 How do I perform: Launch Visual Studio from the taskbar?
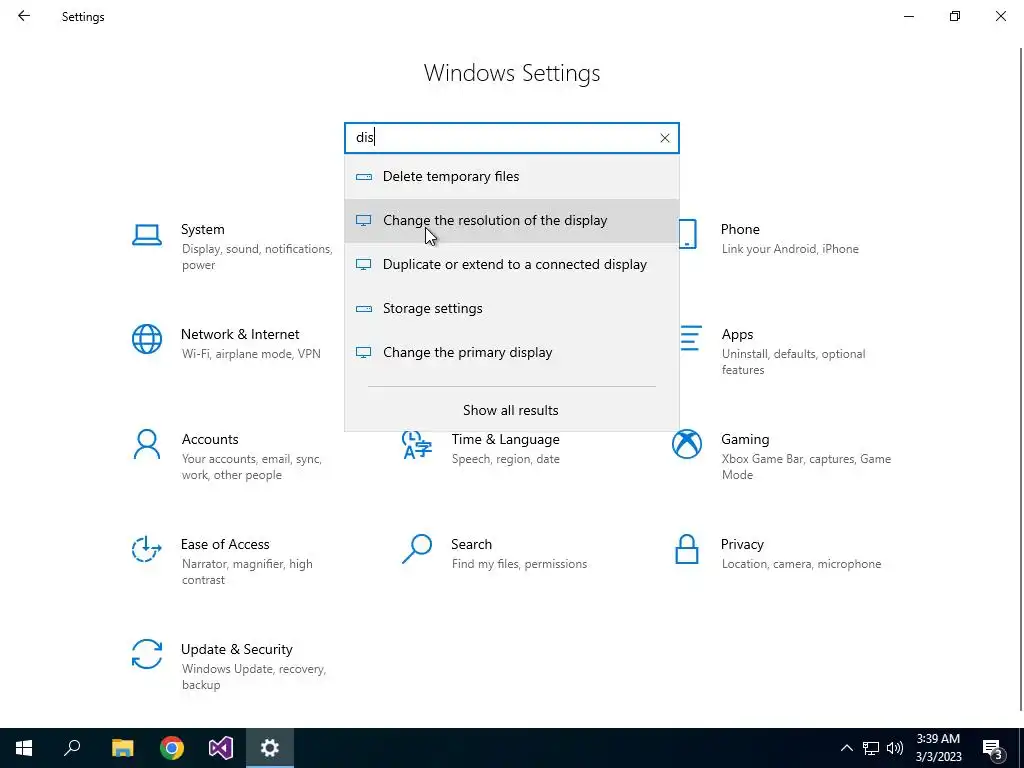click(221, 748)
